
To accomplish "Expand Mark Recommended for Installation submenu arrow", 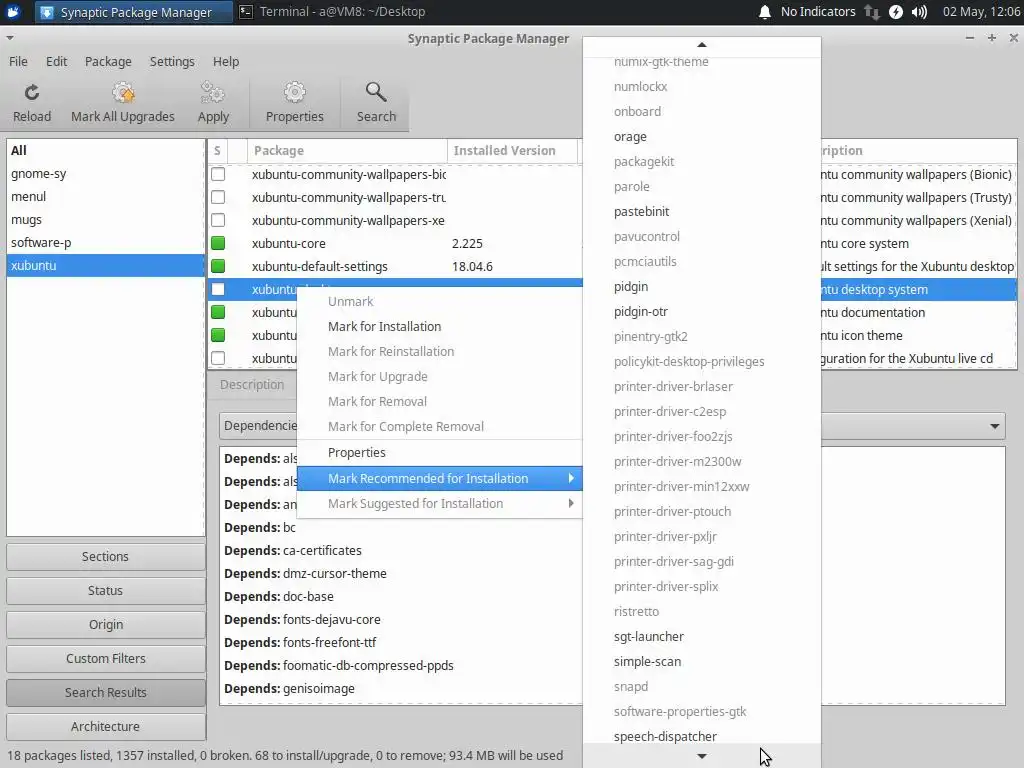I will (571, 478).
